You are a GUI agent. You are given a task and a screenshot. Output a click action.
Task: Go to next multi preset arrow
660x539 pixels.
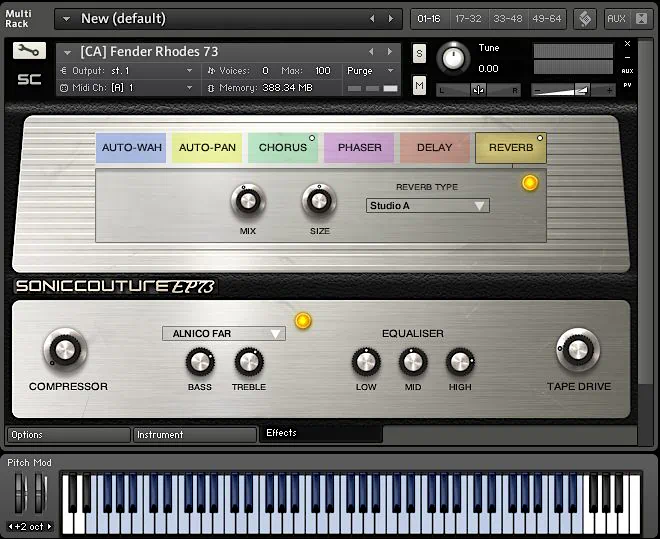point(391,19)
